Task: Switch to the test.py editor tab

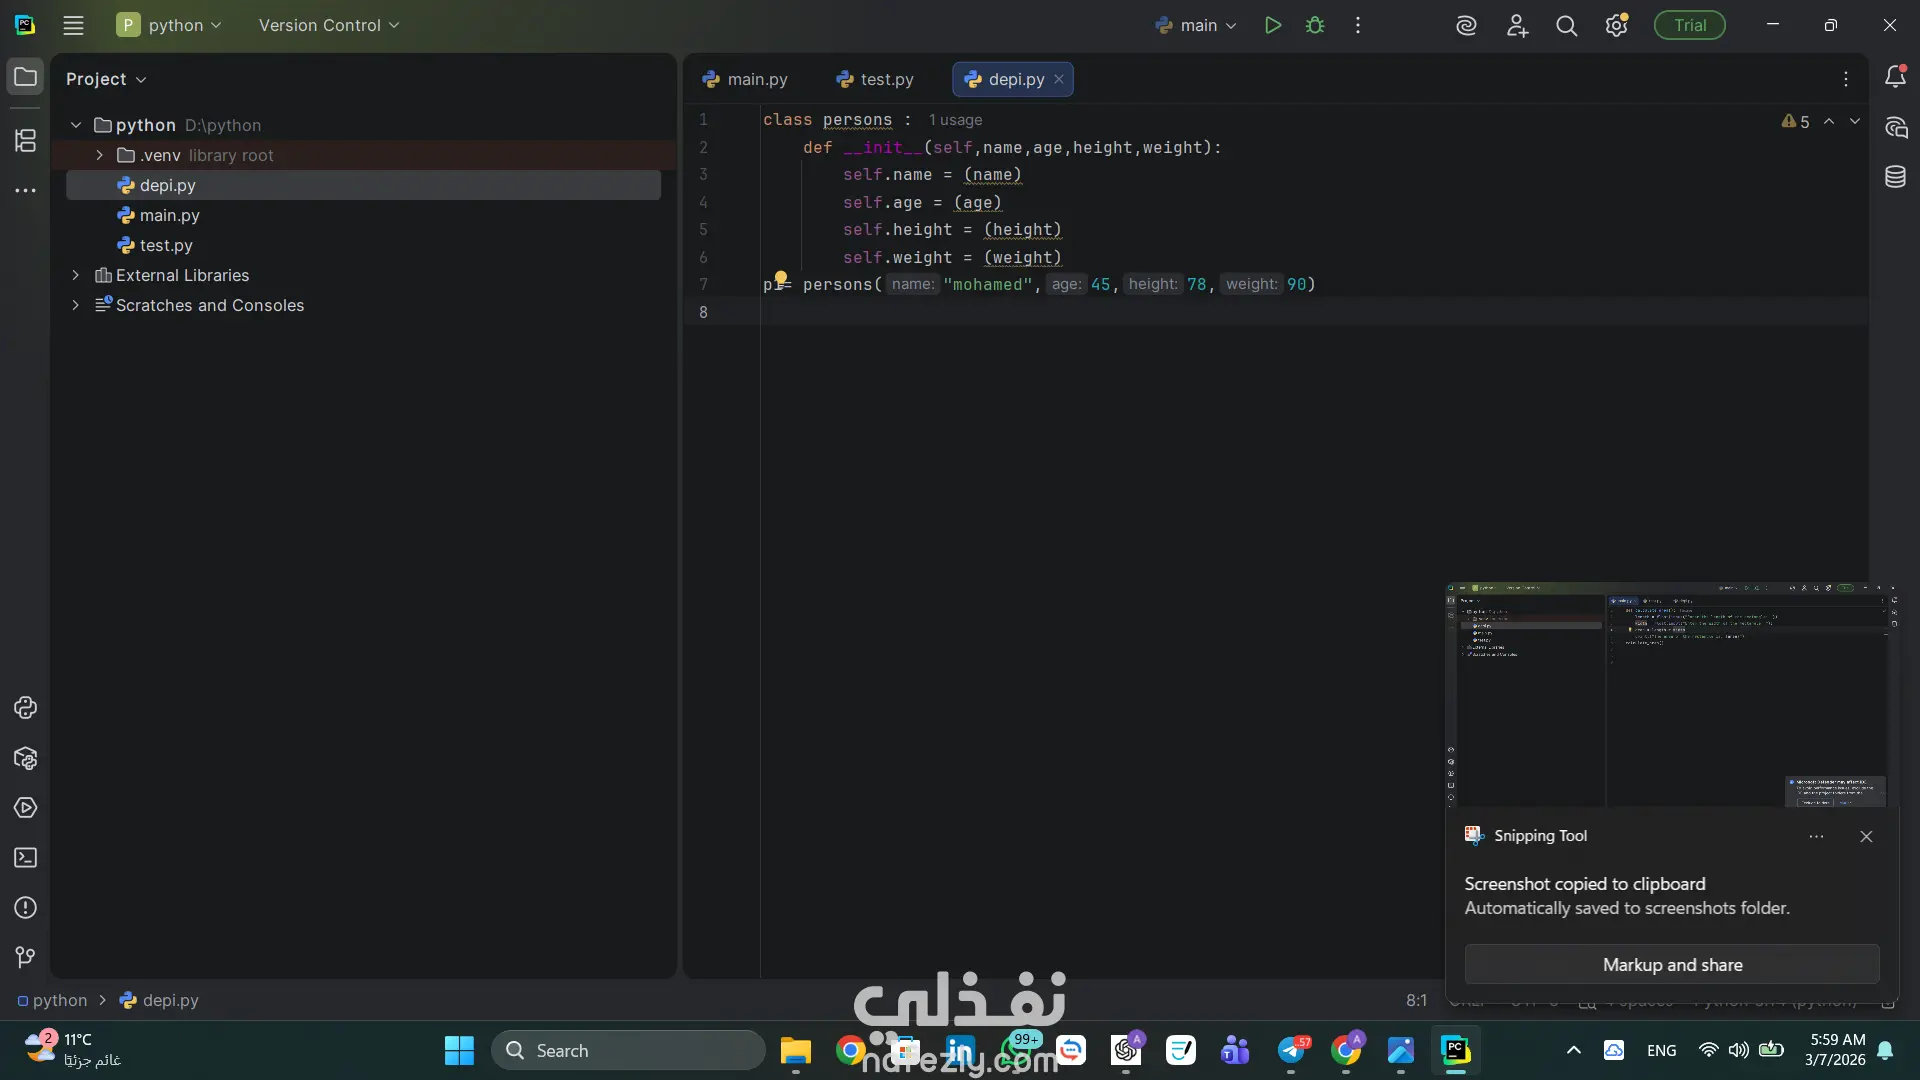Action: [875, 79]
